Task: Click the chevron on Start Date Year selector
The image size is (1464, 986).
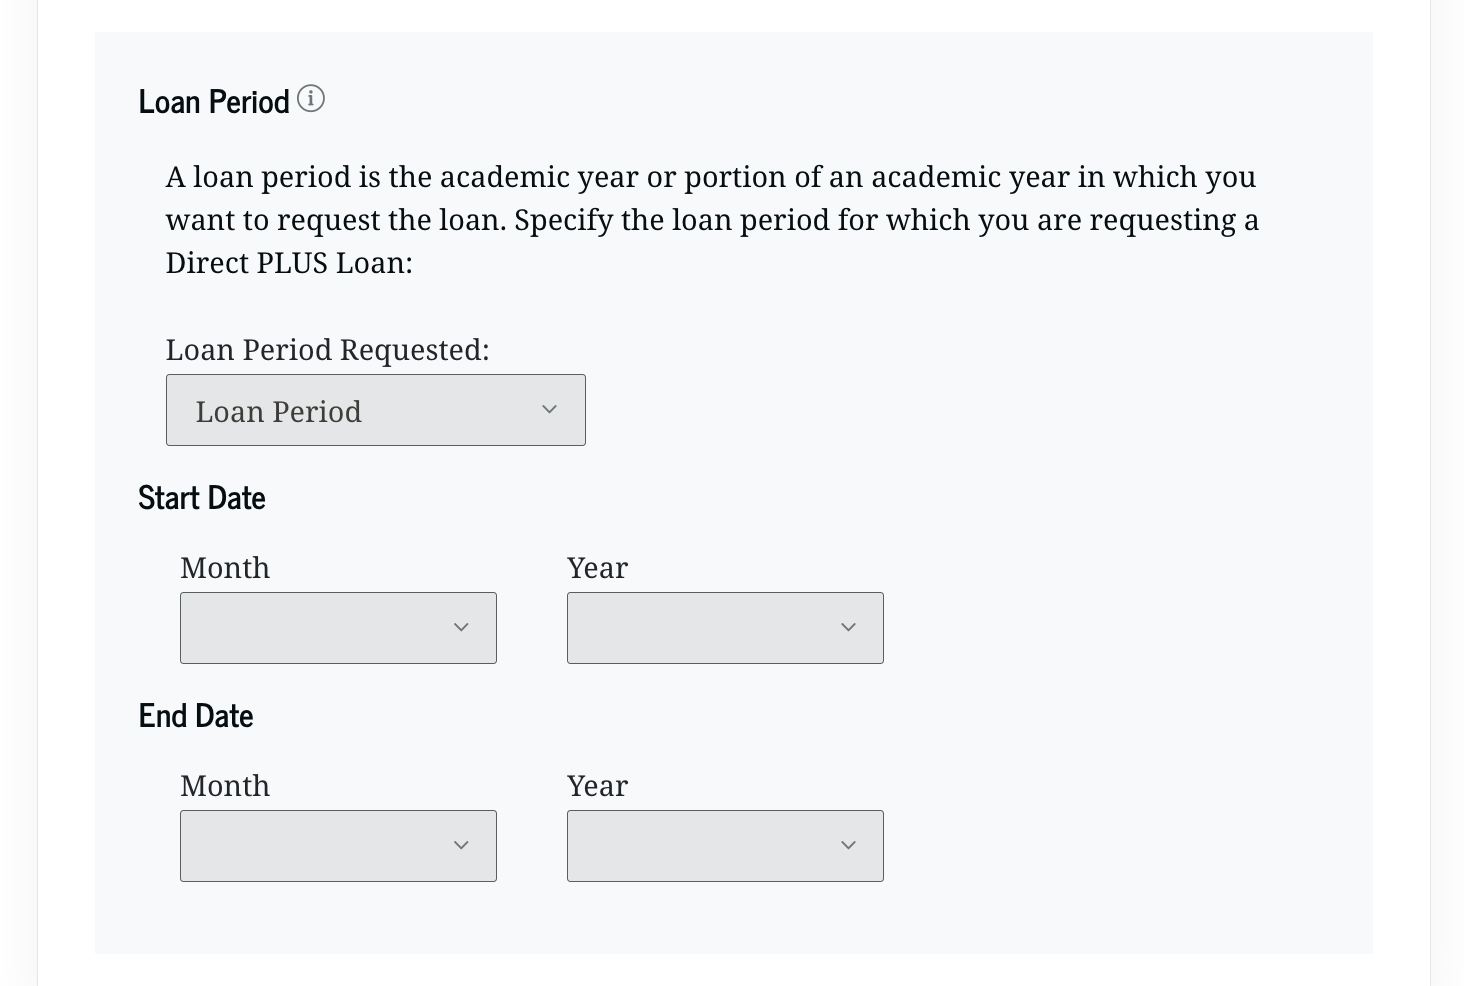Action: 848,627
